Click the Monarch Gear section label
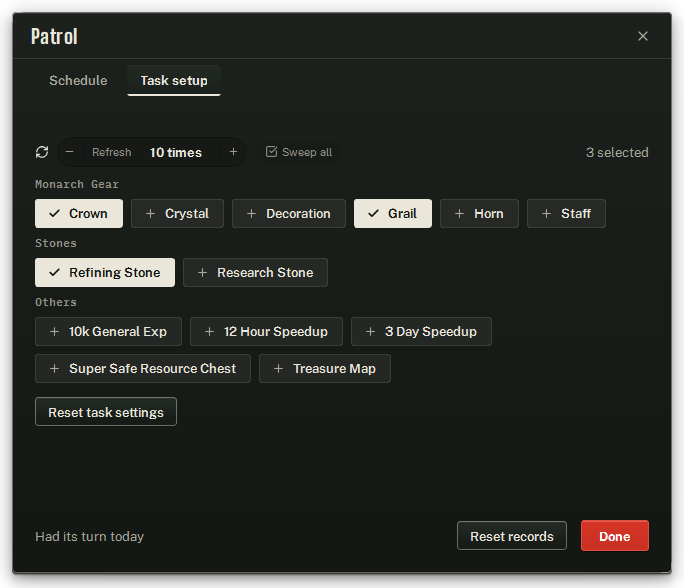Viewport: 684px width, 588px height. (77, 184)
